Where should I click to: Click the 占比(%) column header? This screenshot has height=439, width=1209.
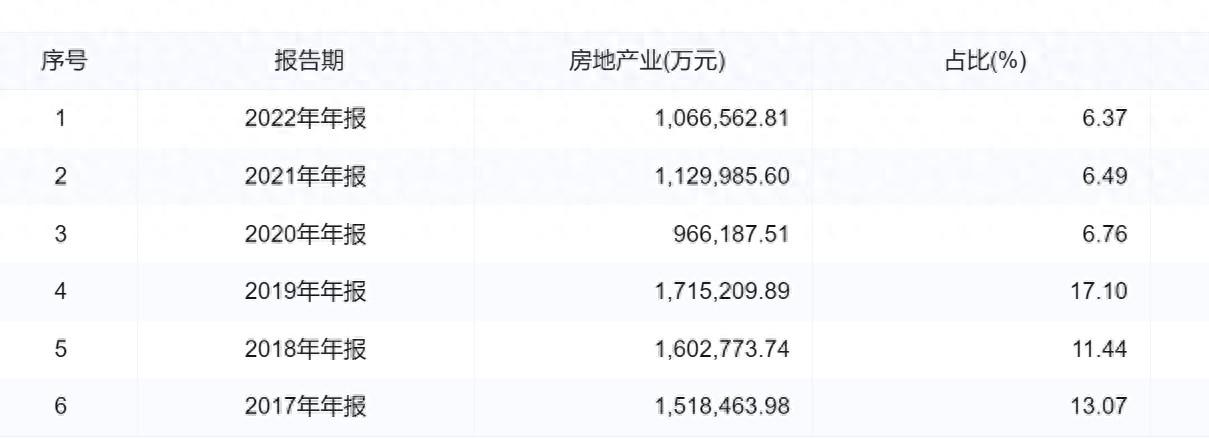pos(986,61)
